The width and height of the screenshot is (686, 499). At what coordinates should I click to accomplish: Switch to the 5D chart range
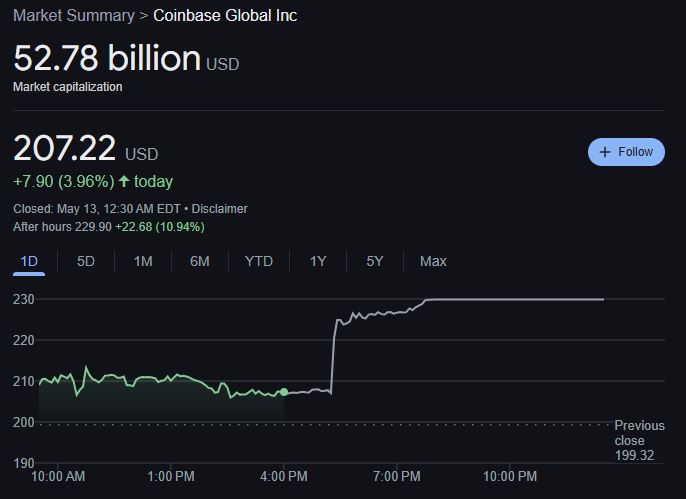[x=86, y=261]
